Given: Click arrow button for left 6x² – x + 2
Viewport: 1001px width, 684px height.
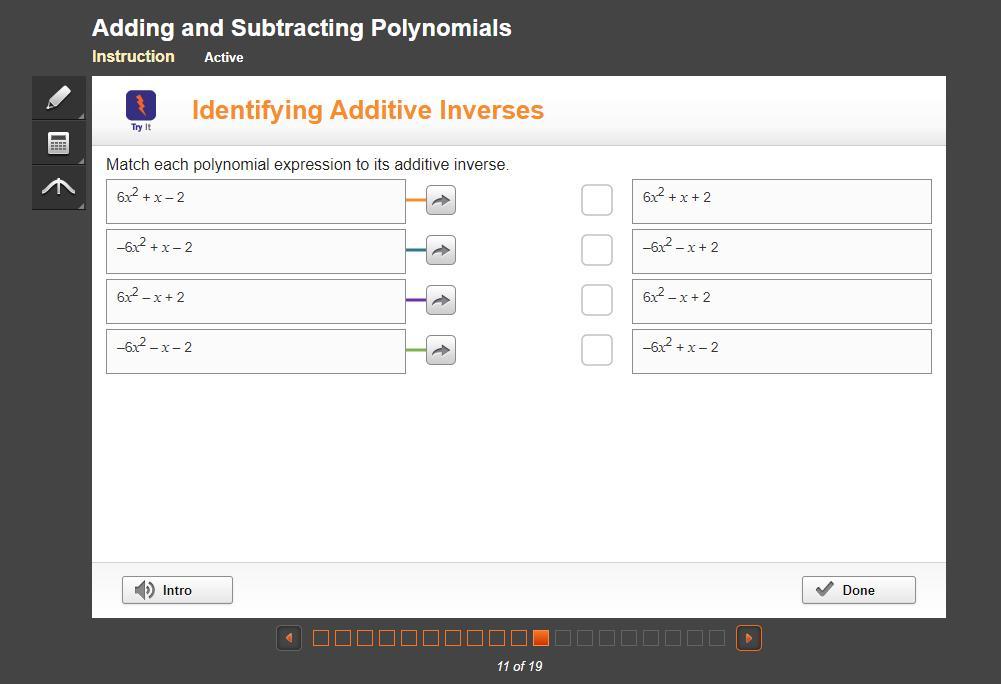Looking at the screenshot, I should click(441, 300).
